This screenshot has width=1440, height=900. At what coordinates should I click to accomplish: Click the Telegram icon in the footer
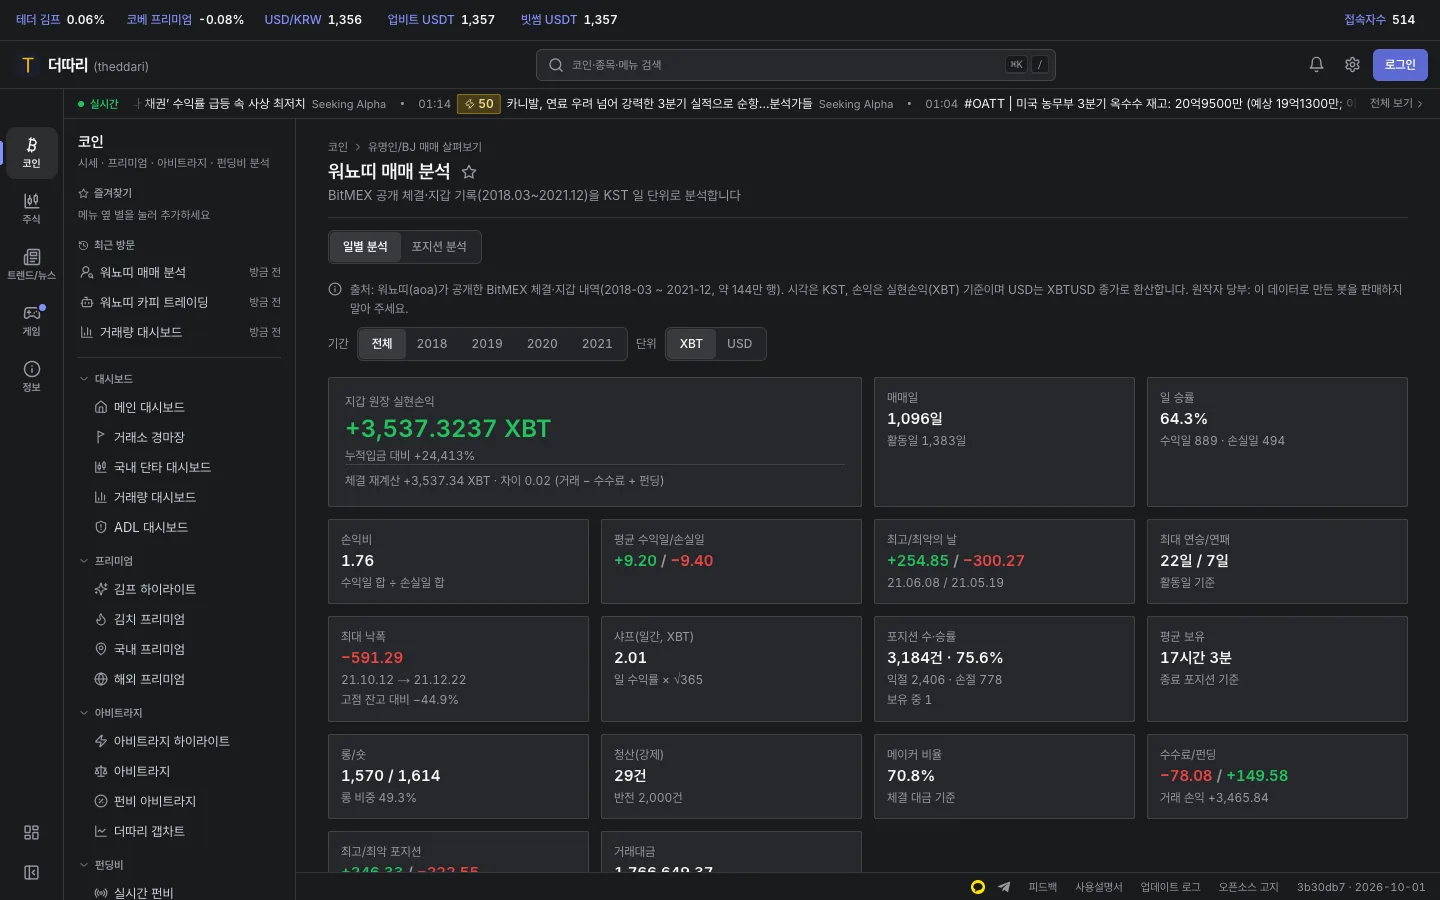tap(1004, 887)
